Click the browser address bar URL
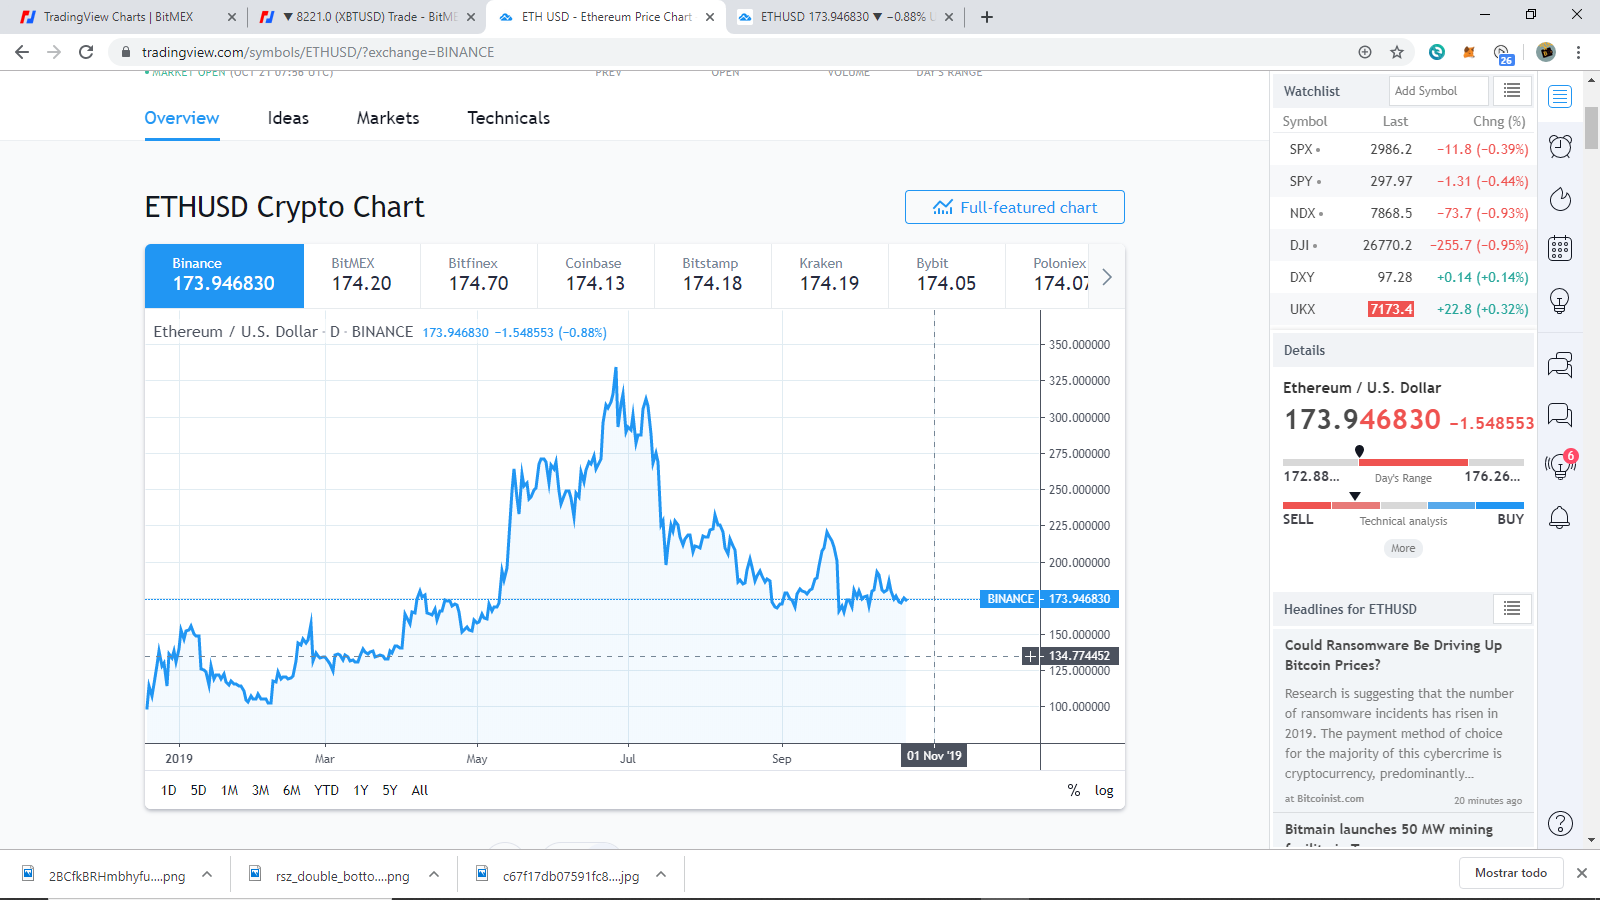The height and width of the screenshot is (900, 1600). click(318, 52)
